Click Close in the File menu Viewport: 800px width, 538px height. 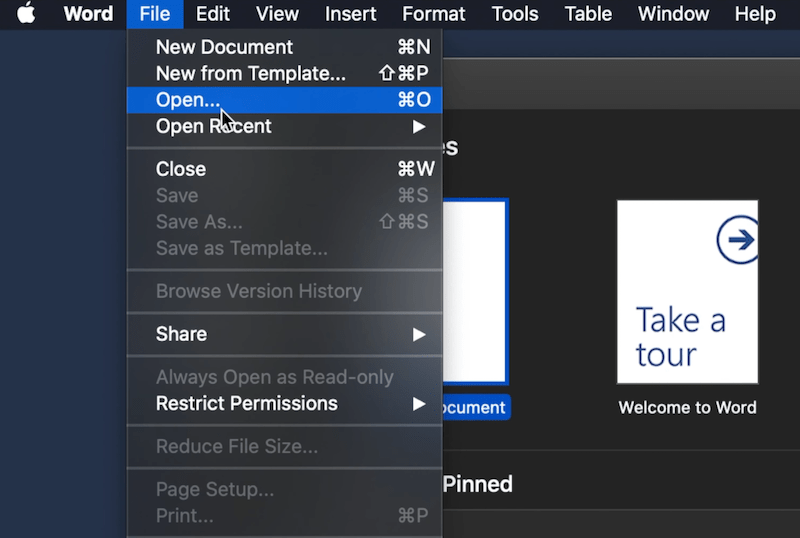(x=181, y=169)
